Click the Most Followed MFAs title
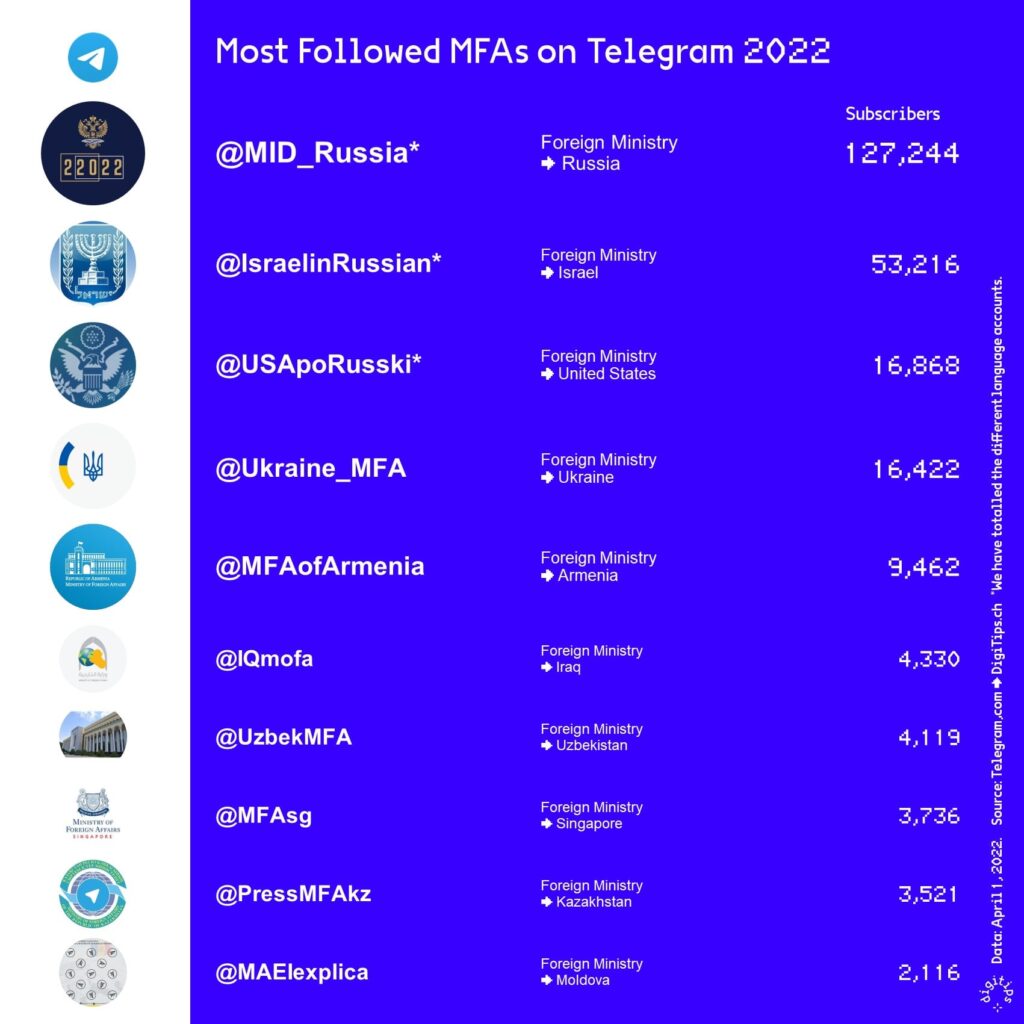 (523, 51)
